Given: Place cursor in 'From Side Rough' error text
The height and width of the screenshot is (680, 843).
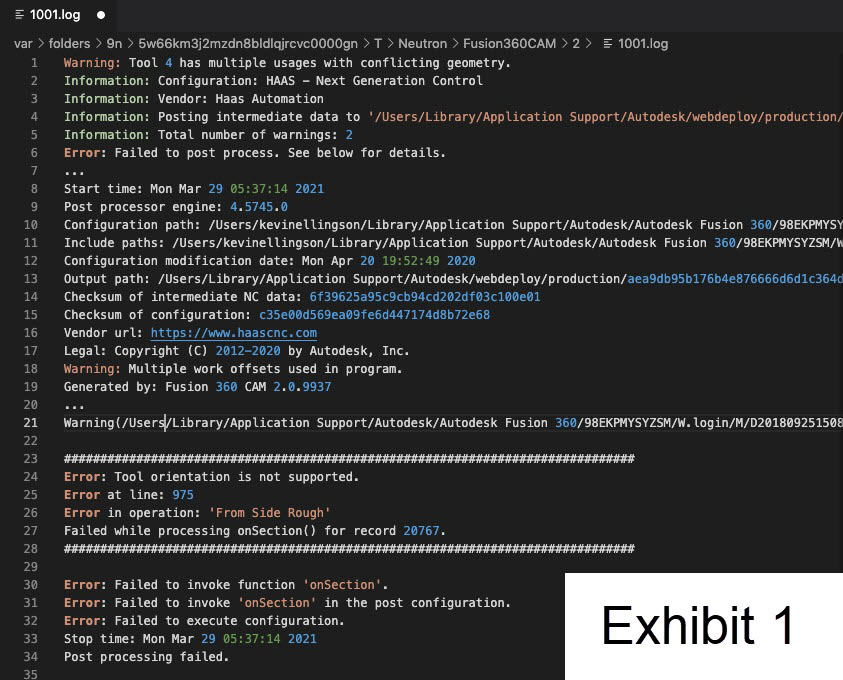Looking at the screenshot, I should pos(268,513).
